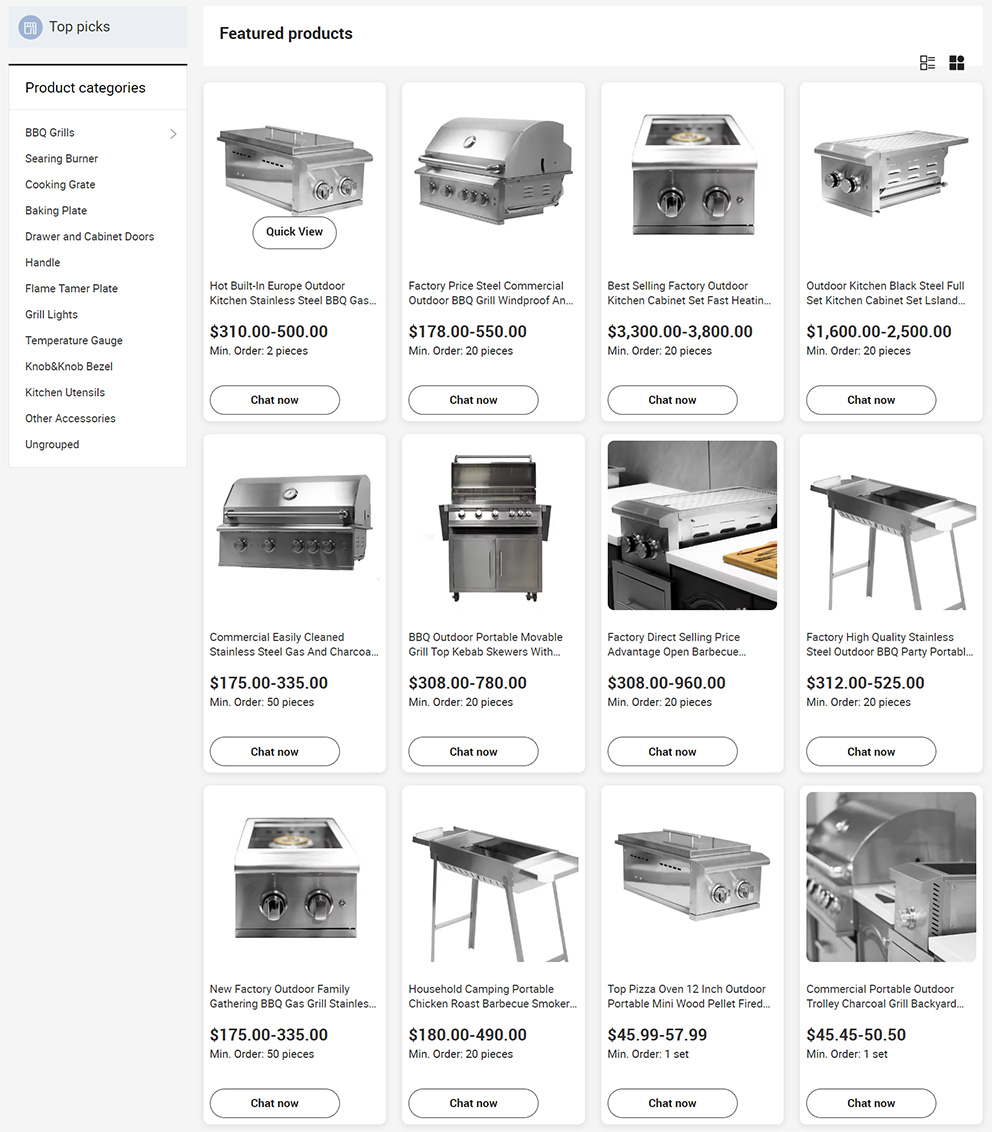
Task: Click Quick View on the first product
Action: pos(295,232)
